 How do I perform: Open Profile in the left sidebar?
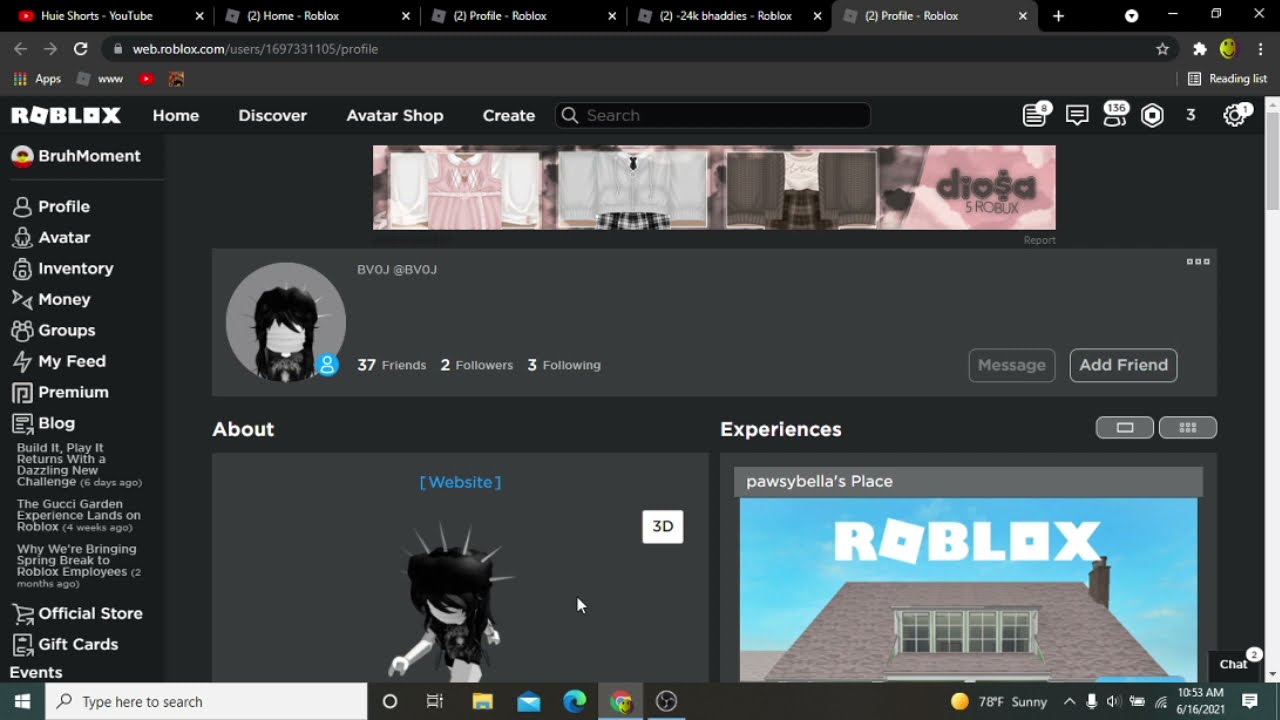(51, 206)
